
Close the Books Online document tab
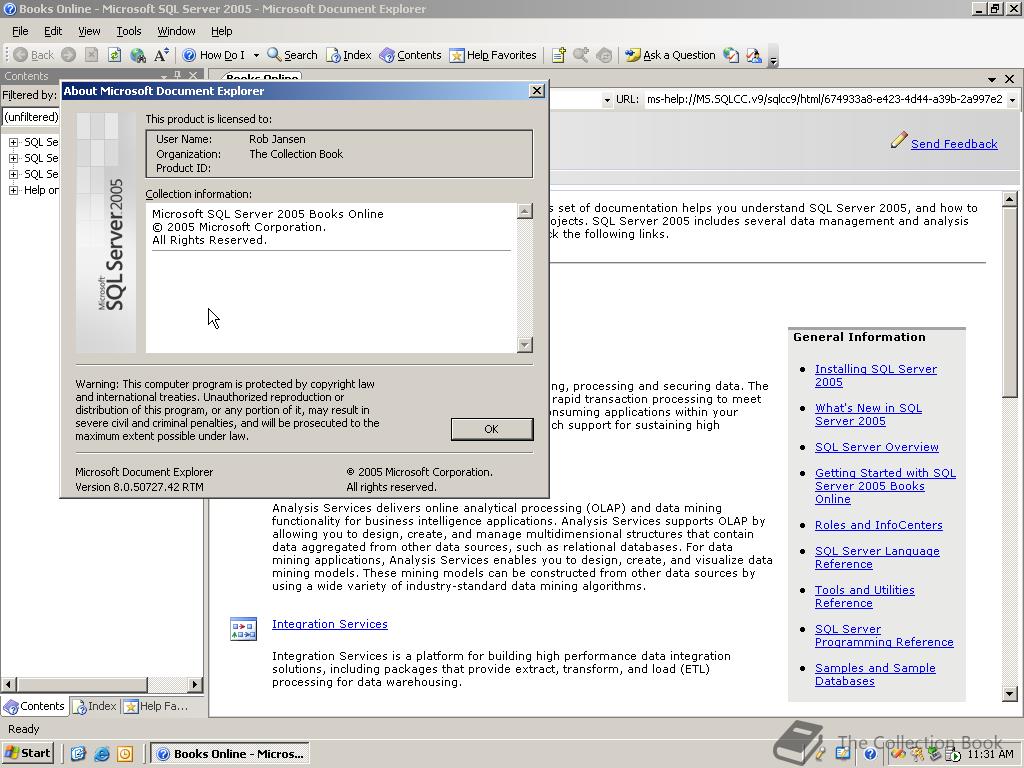1010,79
